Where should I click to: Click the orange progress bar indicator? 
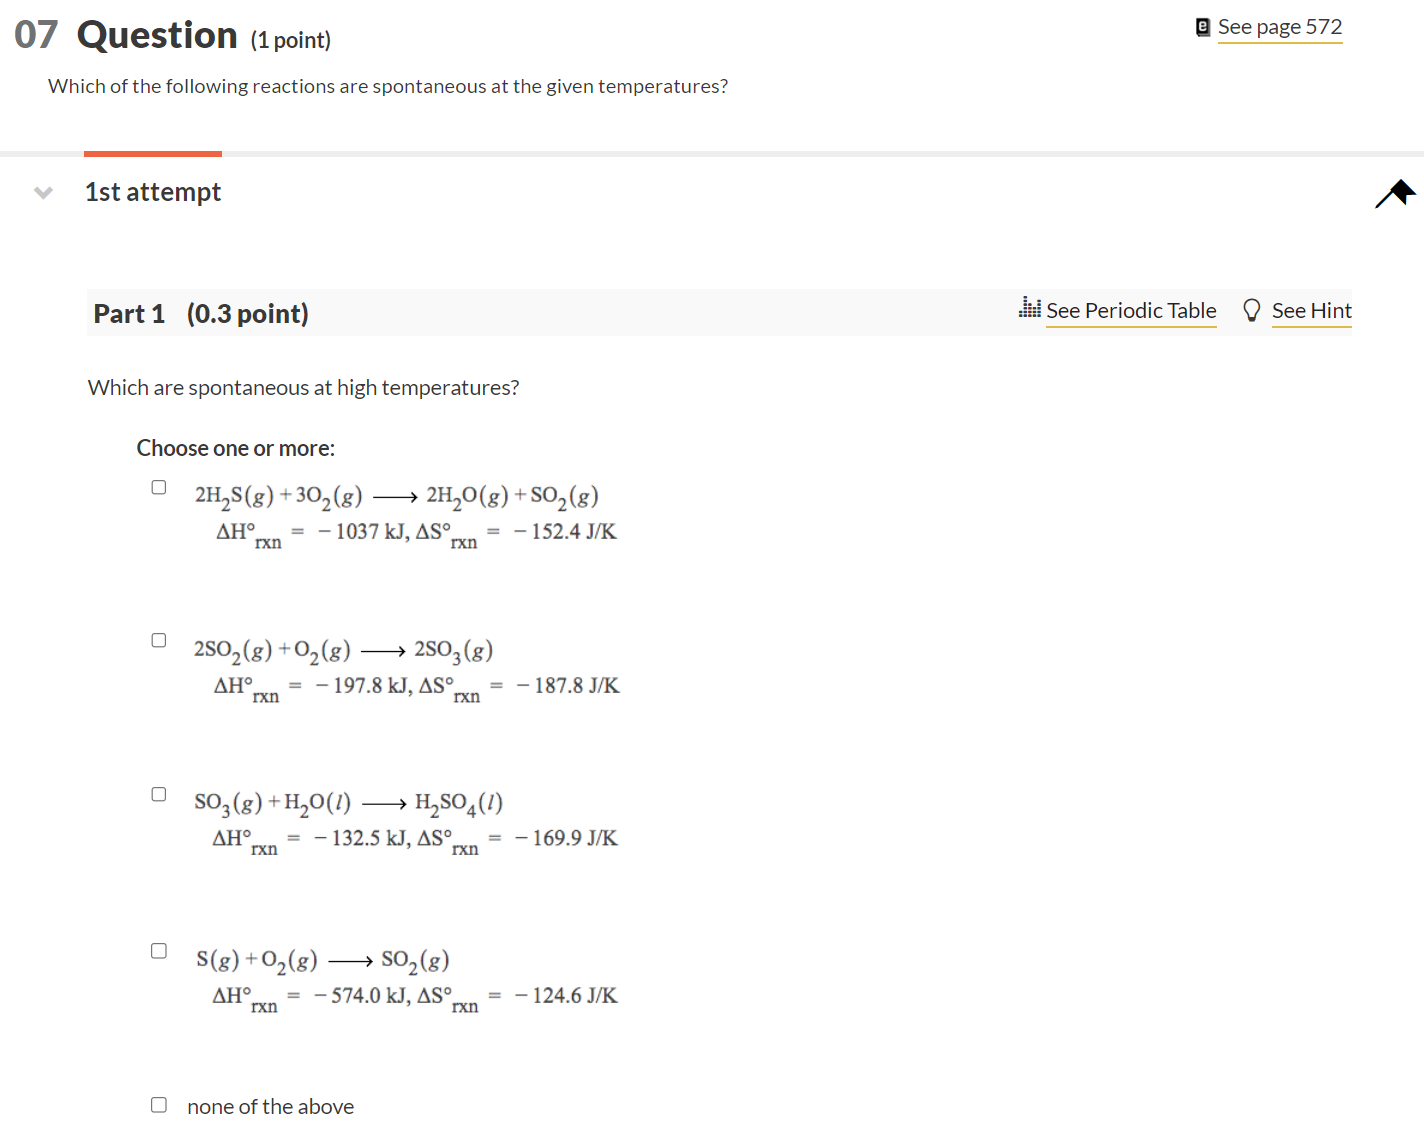tap(152, 153)
